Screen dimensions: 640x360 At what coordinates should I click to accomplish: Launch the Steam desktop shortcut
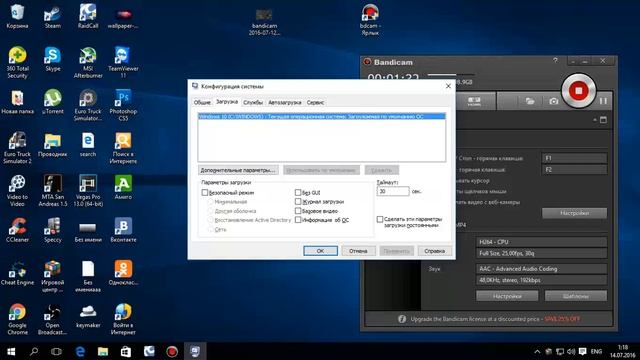pos(53,16)
